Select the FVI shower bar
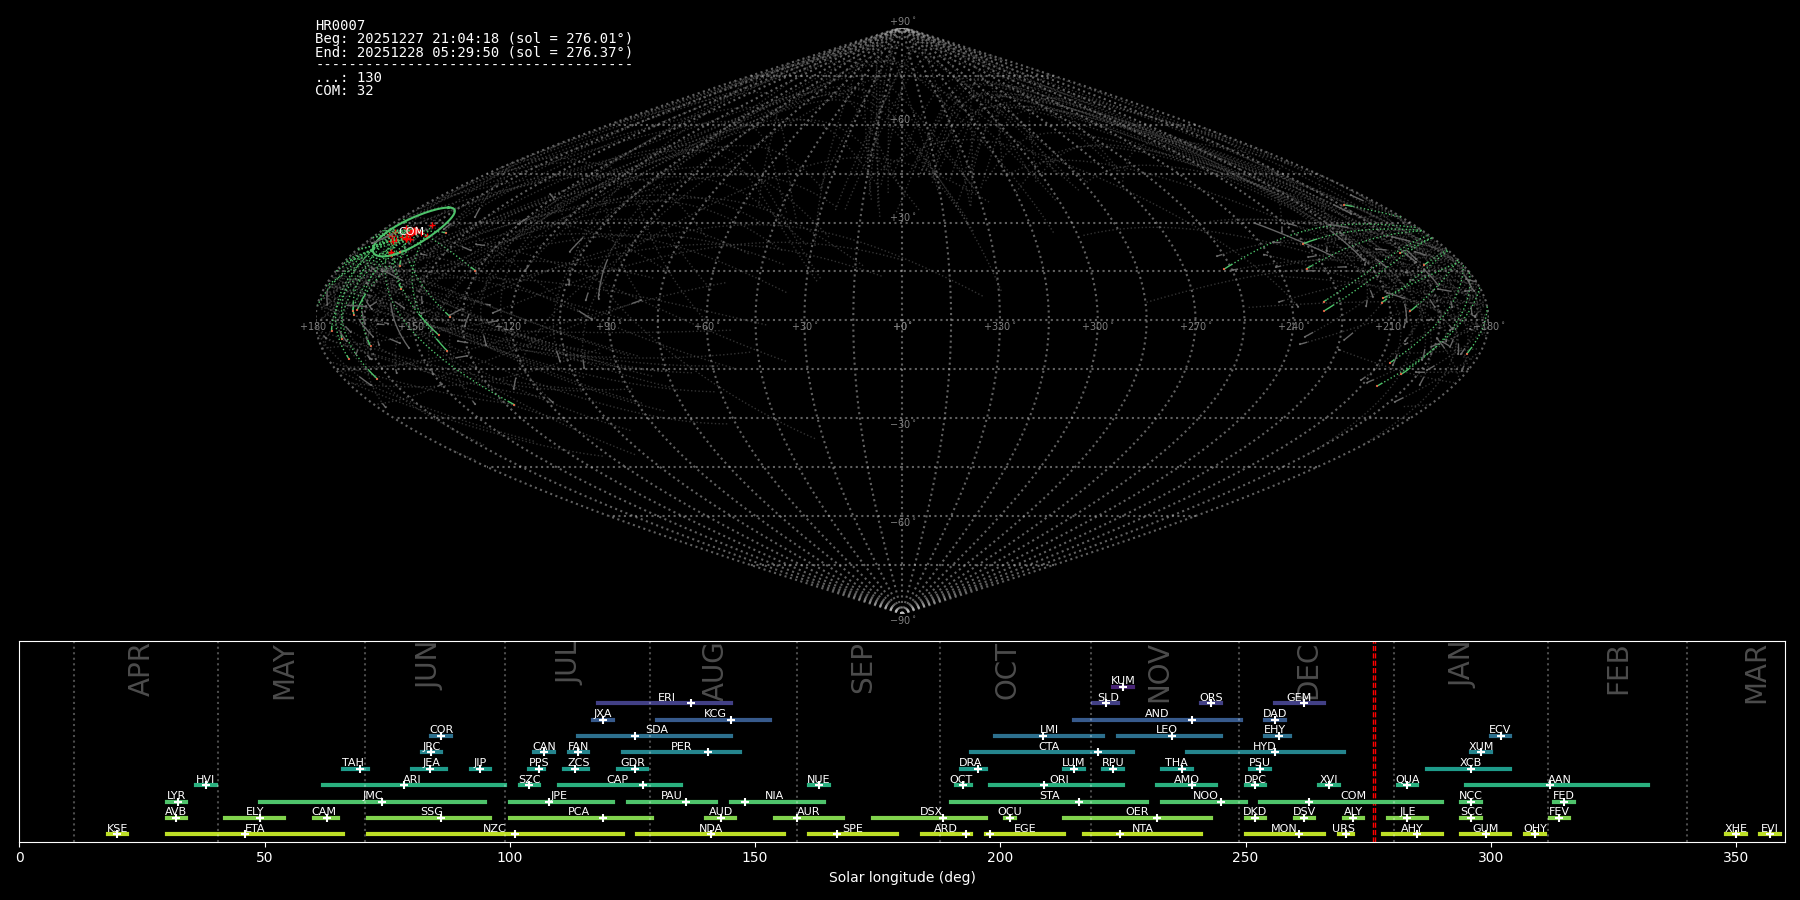The image size is (1800, 900). click(1769, 834)
